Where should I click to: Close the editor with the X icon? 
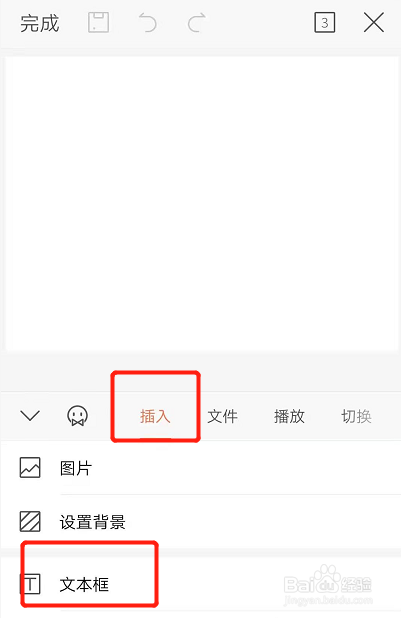pos(373,22)
